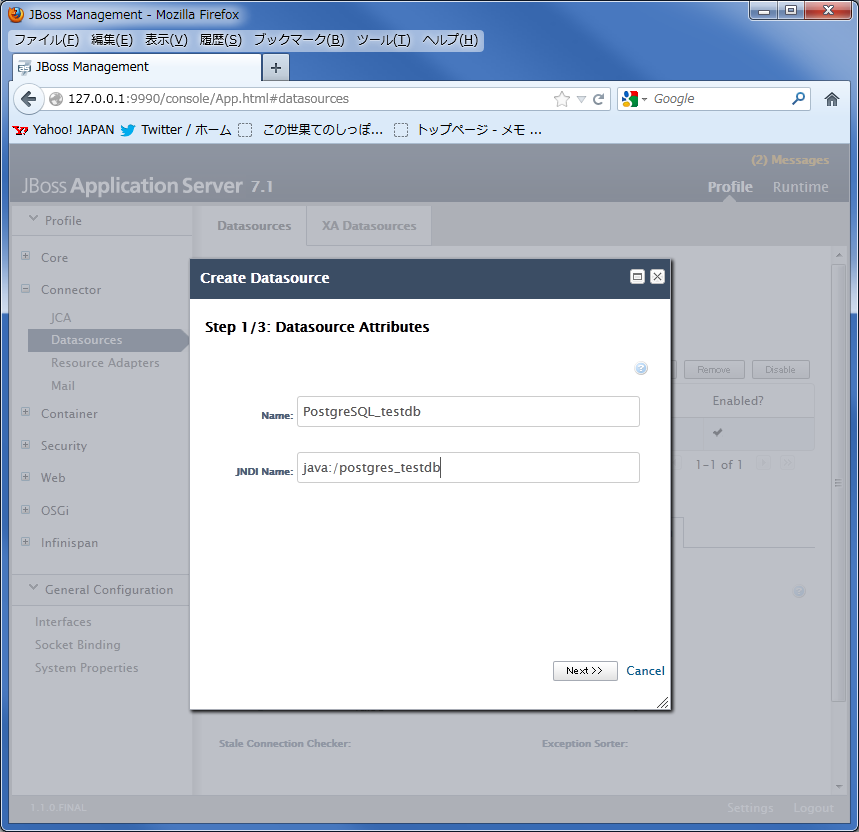Collapse the Connector tree node
This screenshot has width=859, height=832.
[25, 288]
